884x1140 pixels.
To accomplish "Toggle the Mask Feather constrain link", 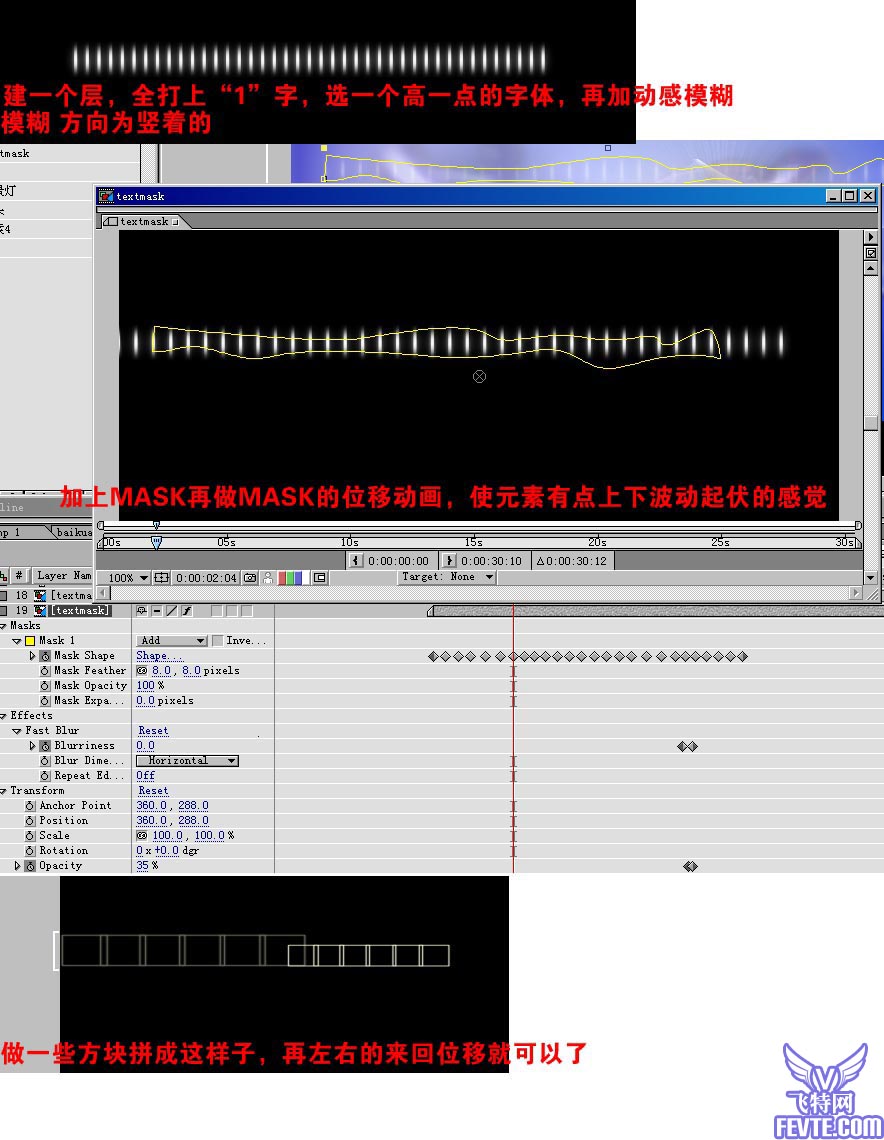I will (x=142, y=671).
